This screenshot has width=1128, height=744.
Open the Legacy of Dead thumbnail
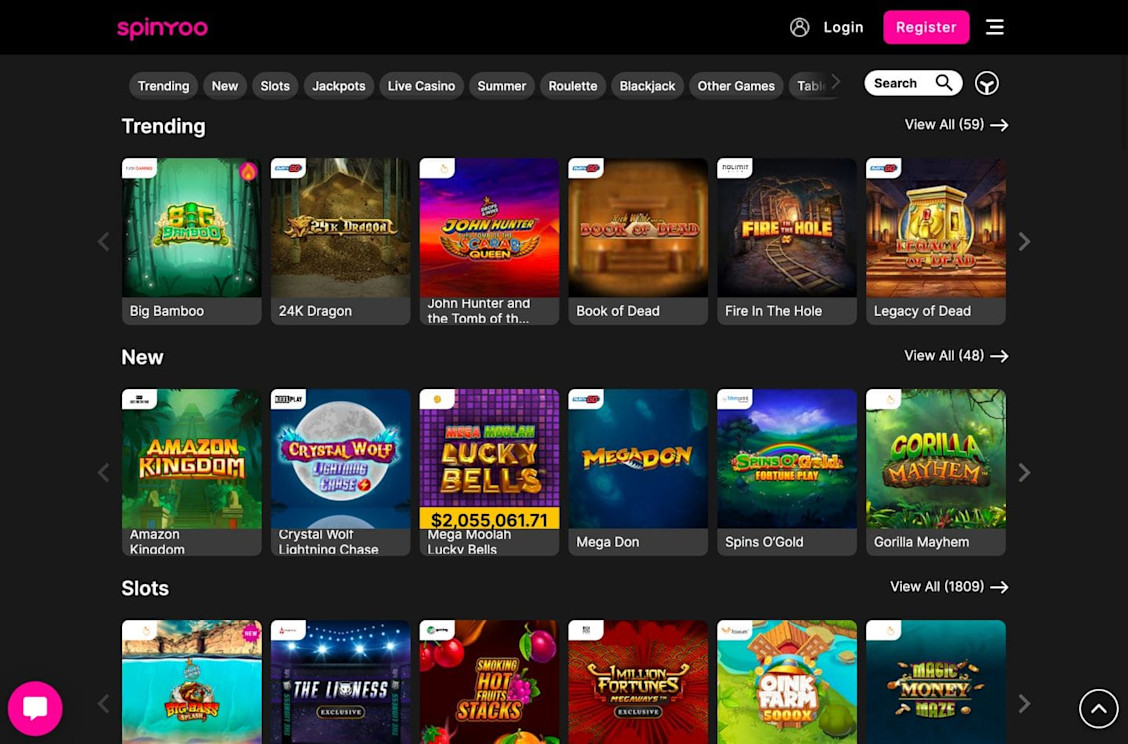[x=936, y=227]
